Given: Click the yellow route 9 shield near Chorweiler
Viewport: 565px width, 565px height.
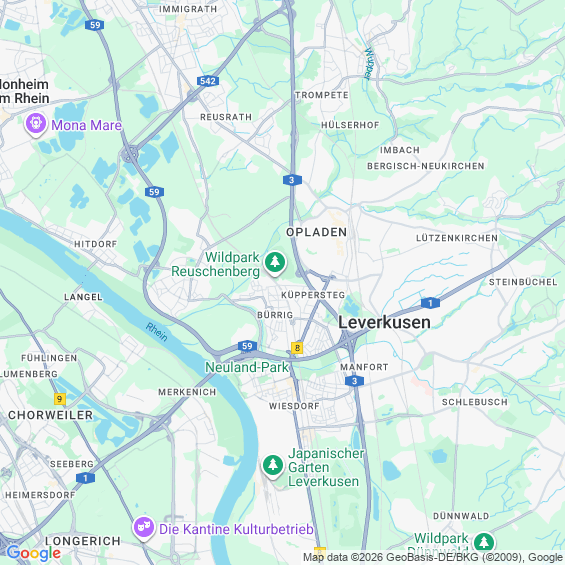Looking at the screenshot, I should click(x=59, y=399).
